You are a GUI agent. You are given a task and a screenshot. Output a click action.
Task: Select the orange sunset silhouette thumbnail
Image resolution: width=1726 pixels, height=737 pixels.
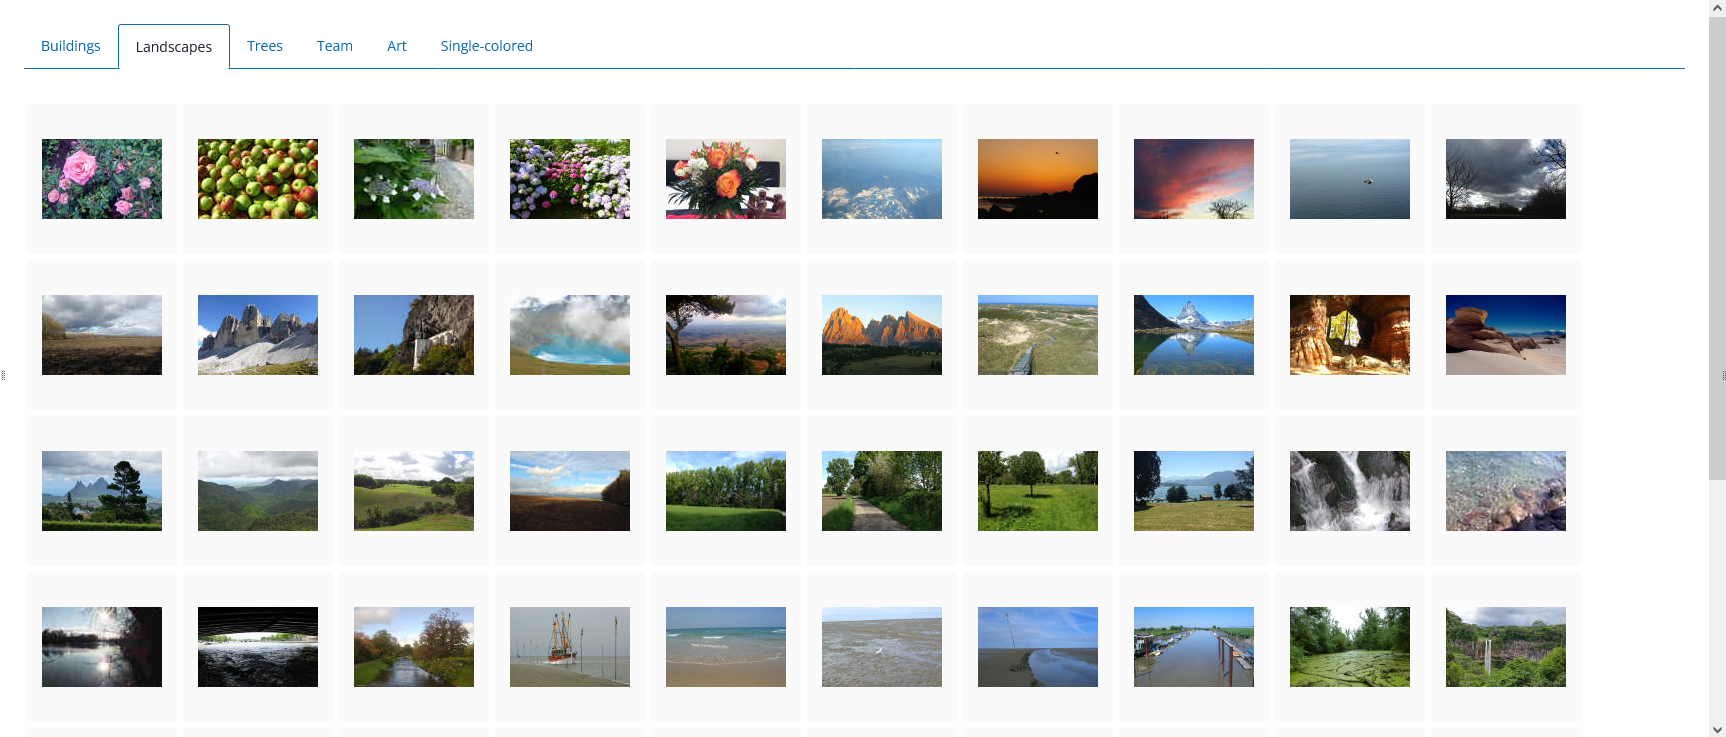click(x=1038, y=179)
